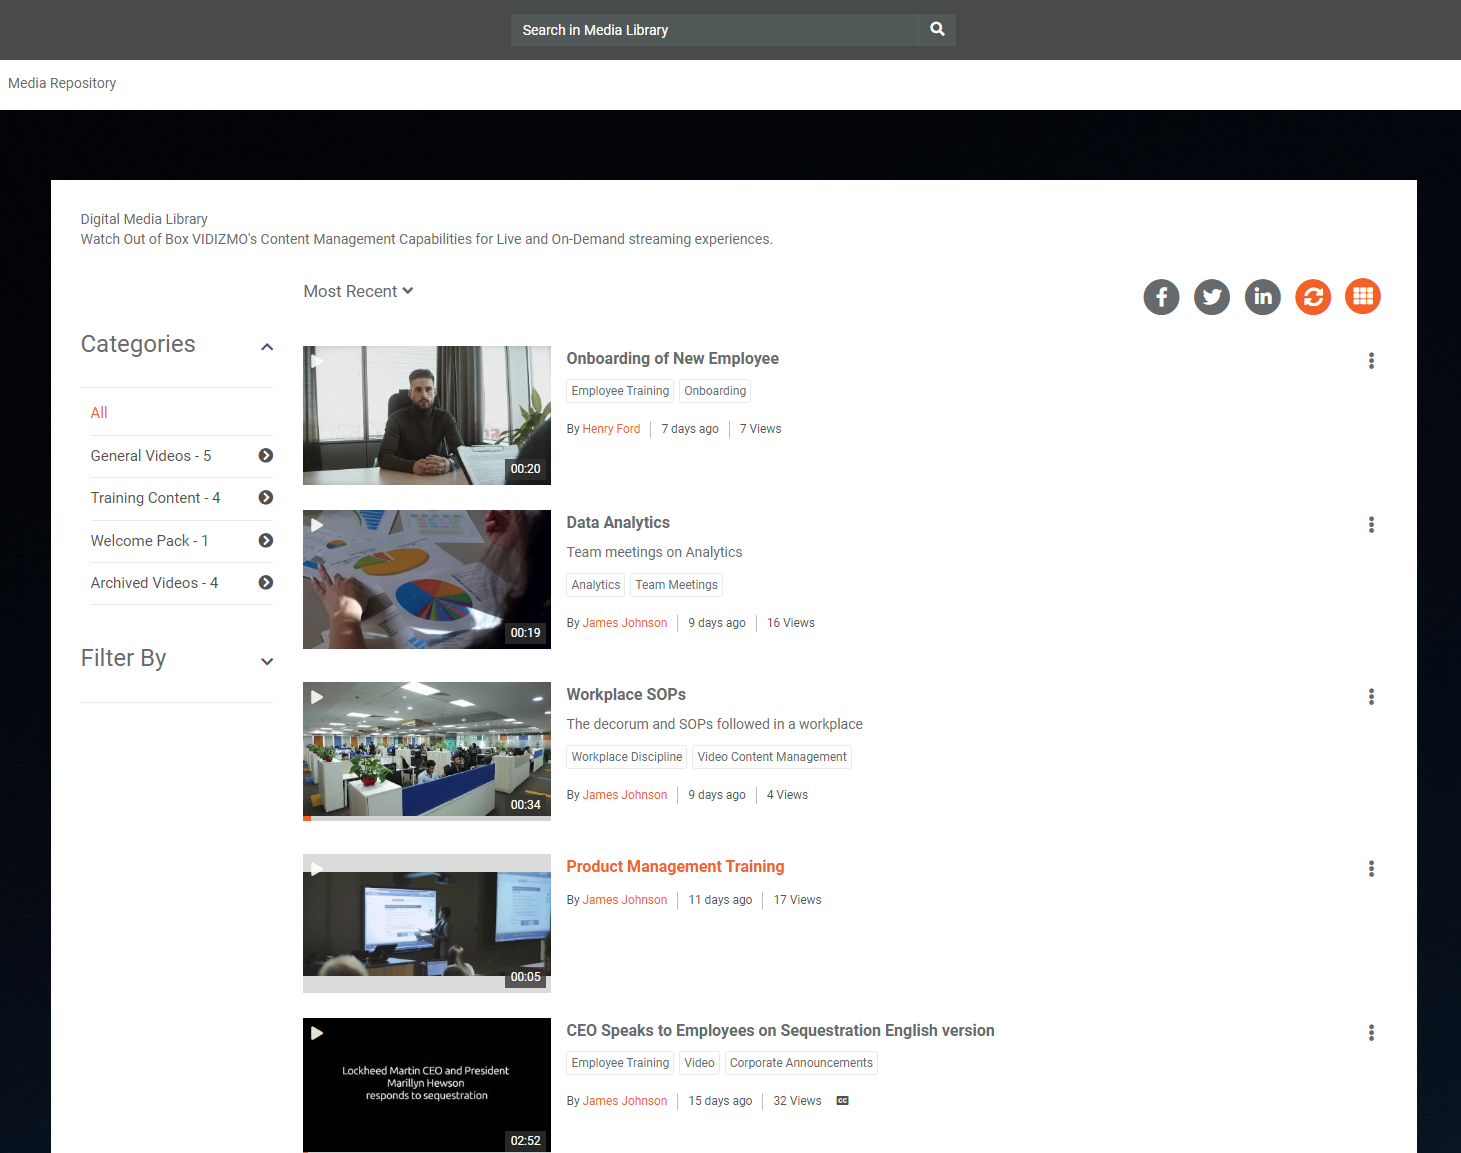The image size is (1461, 1153).
Task: Open Archived Videos category
Action: tap(154, 583)
